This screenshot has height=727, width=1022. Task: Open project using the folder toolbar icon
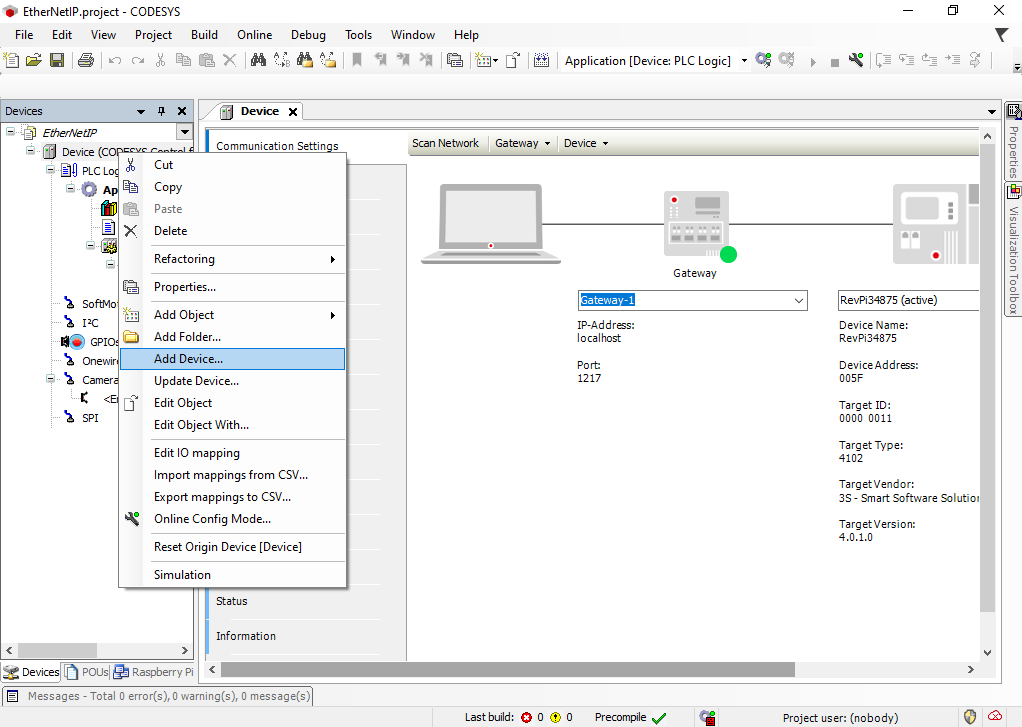click(x=34, y=60)
